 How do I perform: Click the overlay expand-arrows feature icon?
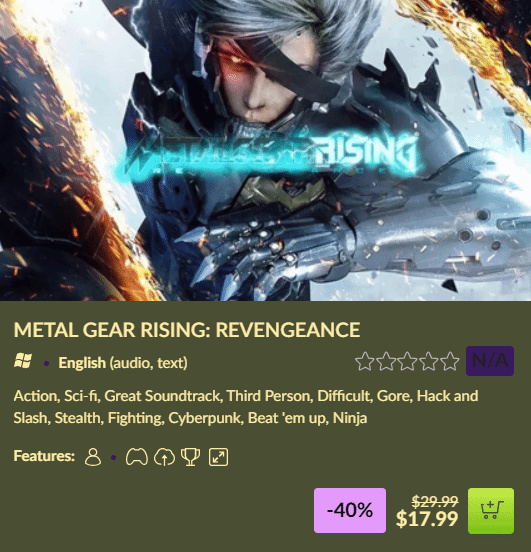tap(218, 457)
